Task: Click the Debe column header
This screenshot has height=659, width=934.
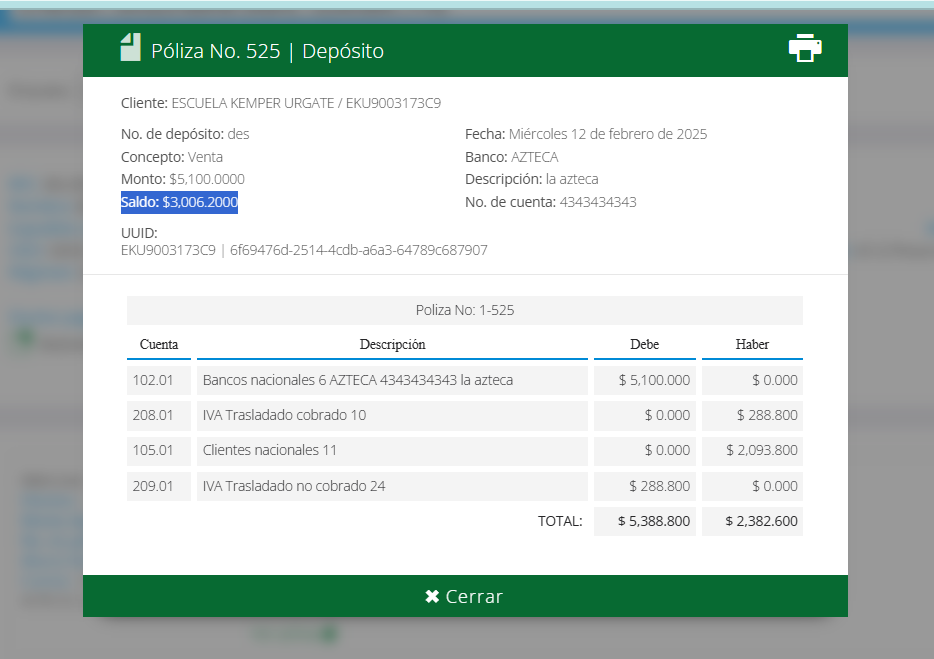Action: click(x=644, y=345)
